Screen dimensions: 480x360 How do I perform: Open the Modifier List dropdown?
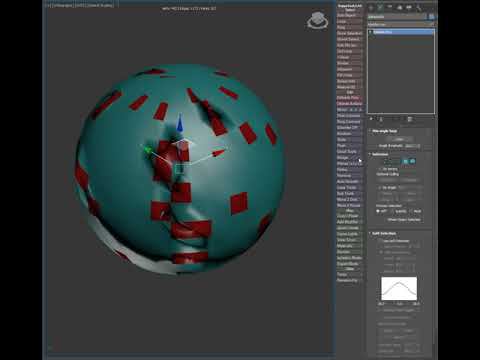[401, 24]
